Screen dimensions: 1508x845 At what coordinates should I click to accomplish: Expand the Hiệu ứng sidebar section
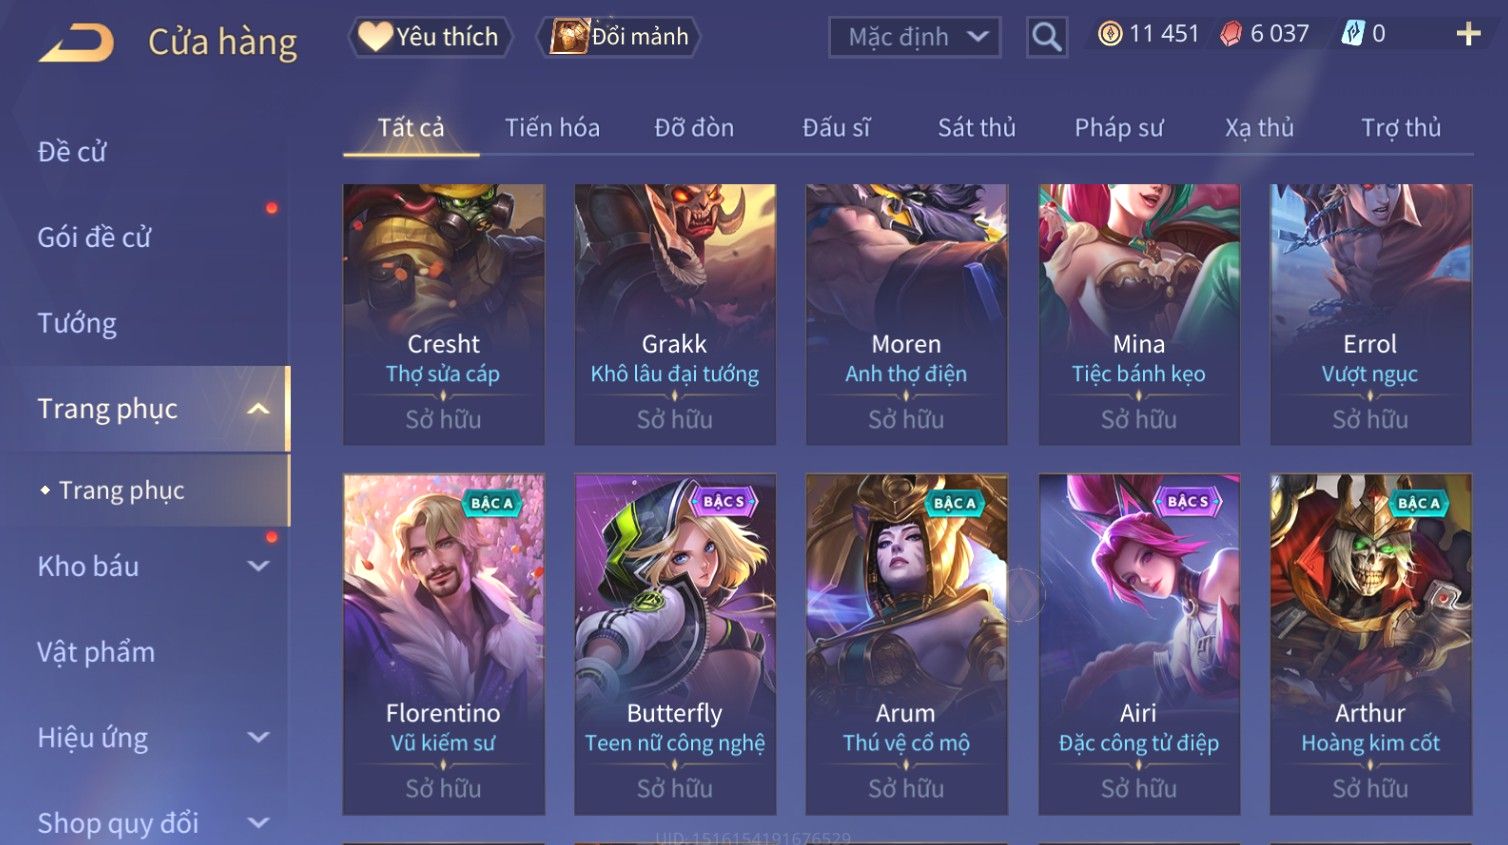(258, 737)
